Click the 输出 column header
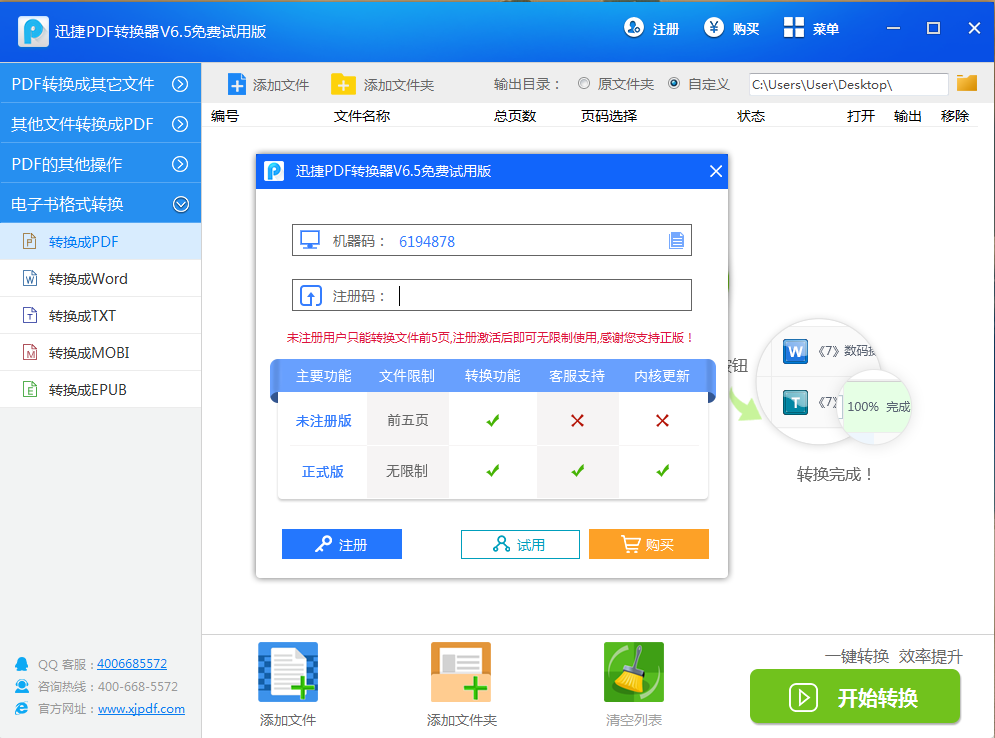This screenshot has width=995, height=738. click(907, 116)
